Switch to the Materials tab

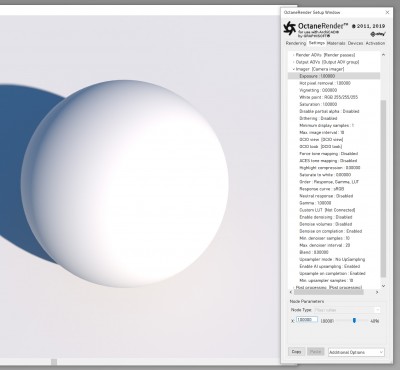click(x=336, y=43)
